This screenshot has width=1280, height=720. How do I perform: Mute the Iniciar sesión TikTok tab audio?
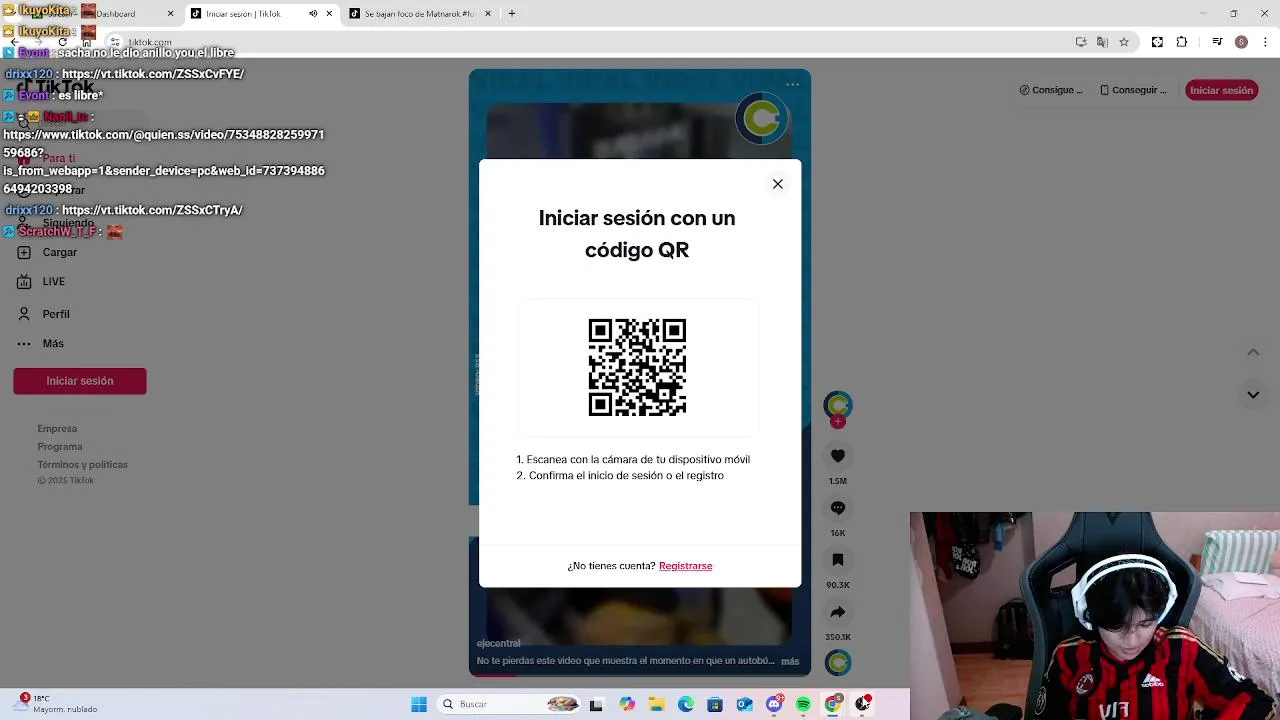[x=313, y=14]
